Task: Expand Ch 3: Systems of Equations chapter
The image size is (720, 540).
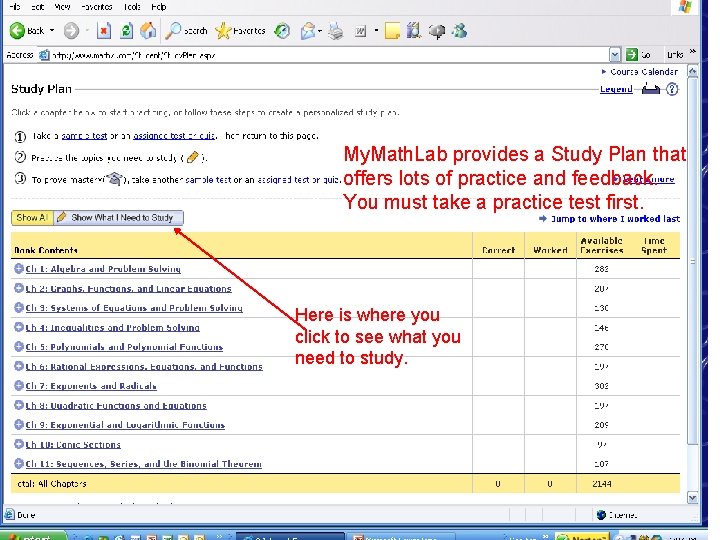Action: [x=18, y=308]
